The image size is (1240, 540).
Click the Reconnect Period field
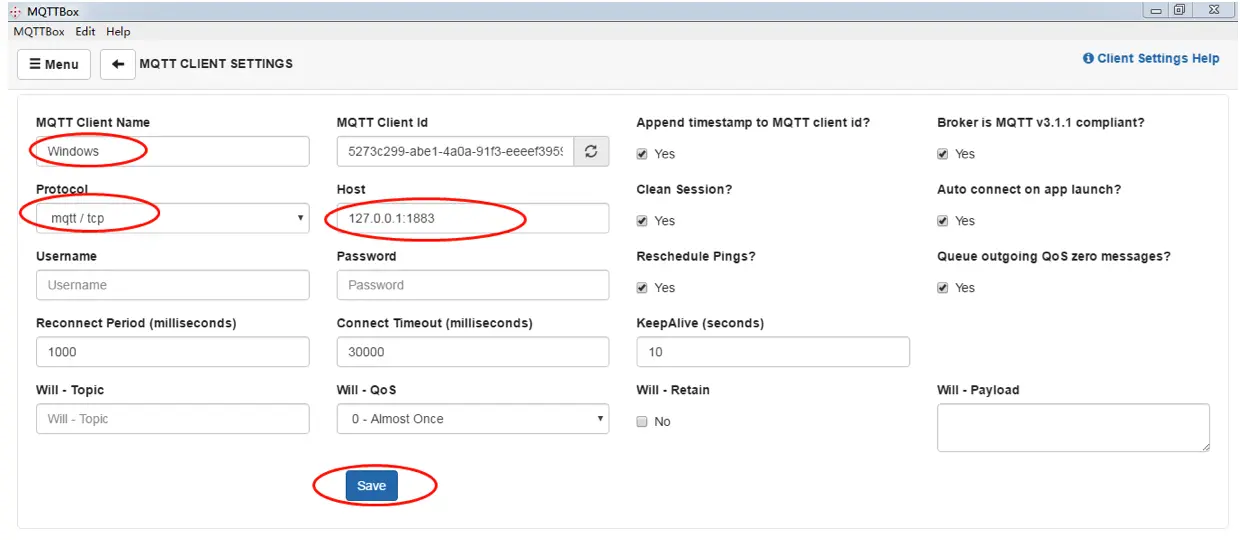pos(173,352)
